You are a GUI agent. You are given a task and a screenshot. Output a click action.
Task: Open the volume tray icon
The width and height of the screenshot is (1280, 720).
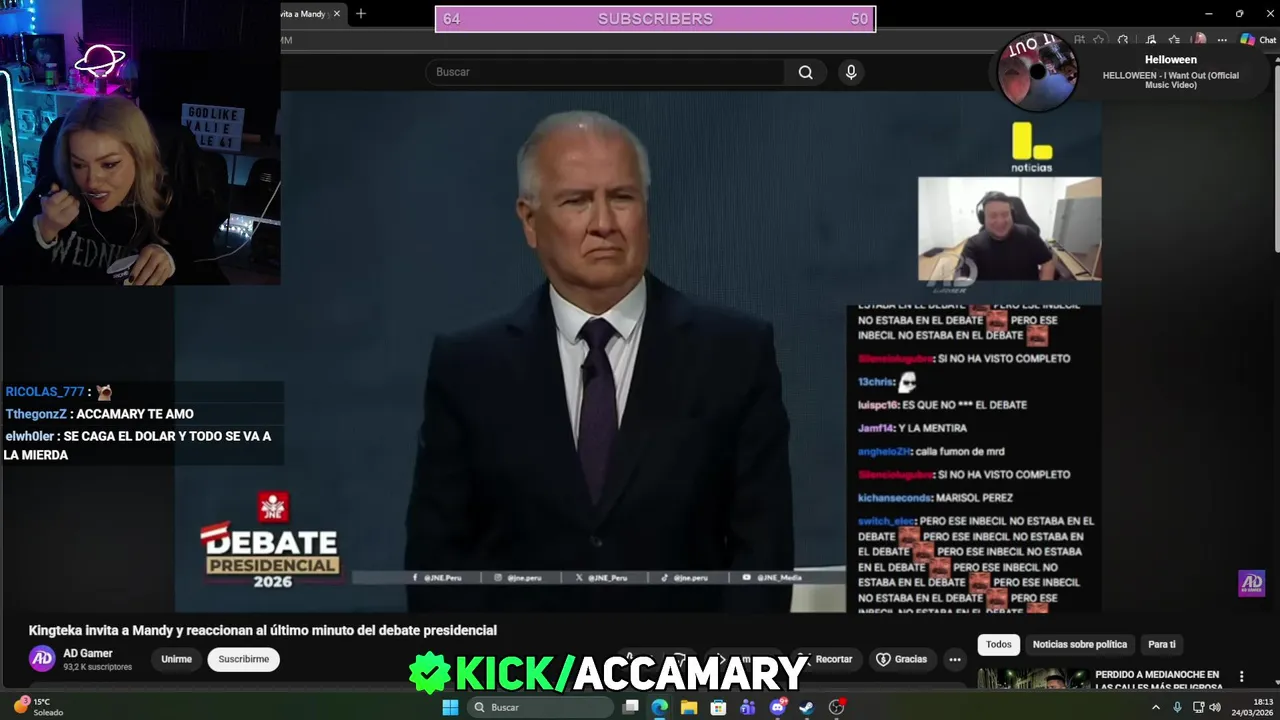point(1215,707)
